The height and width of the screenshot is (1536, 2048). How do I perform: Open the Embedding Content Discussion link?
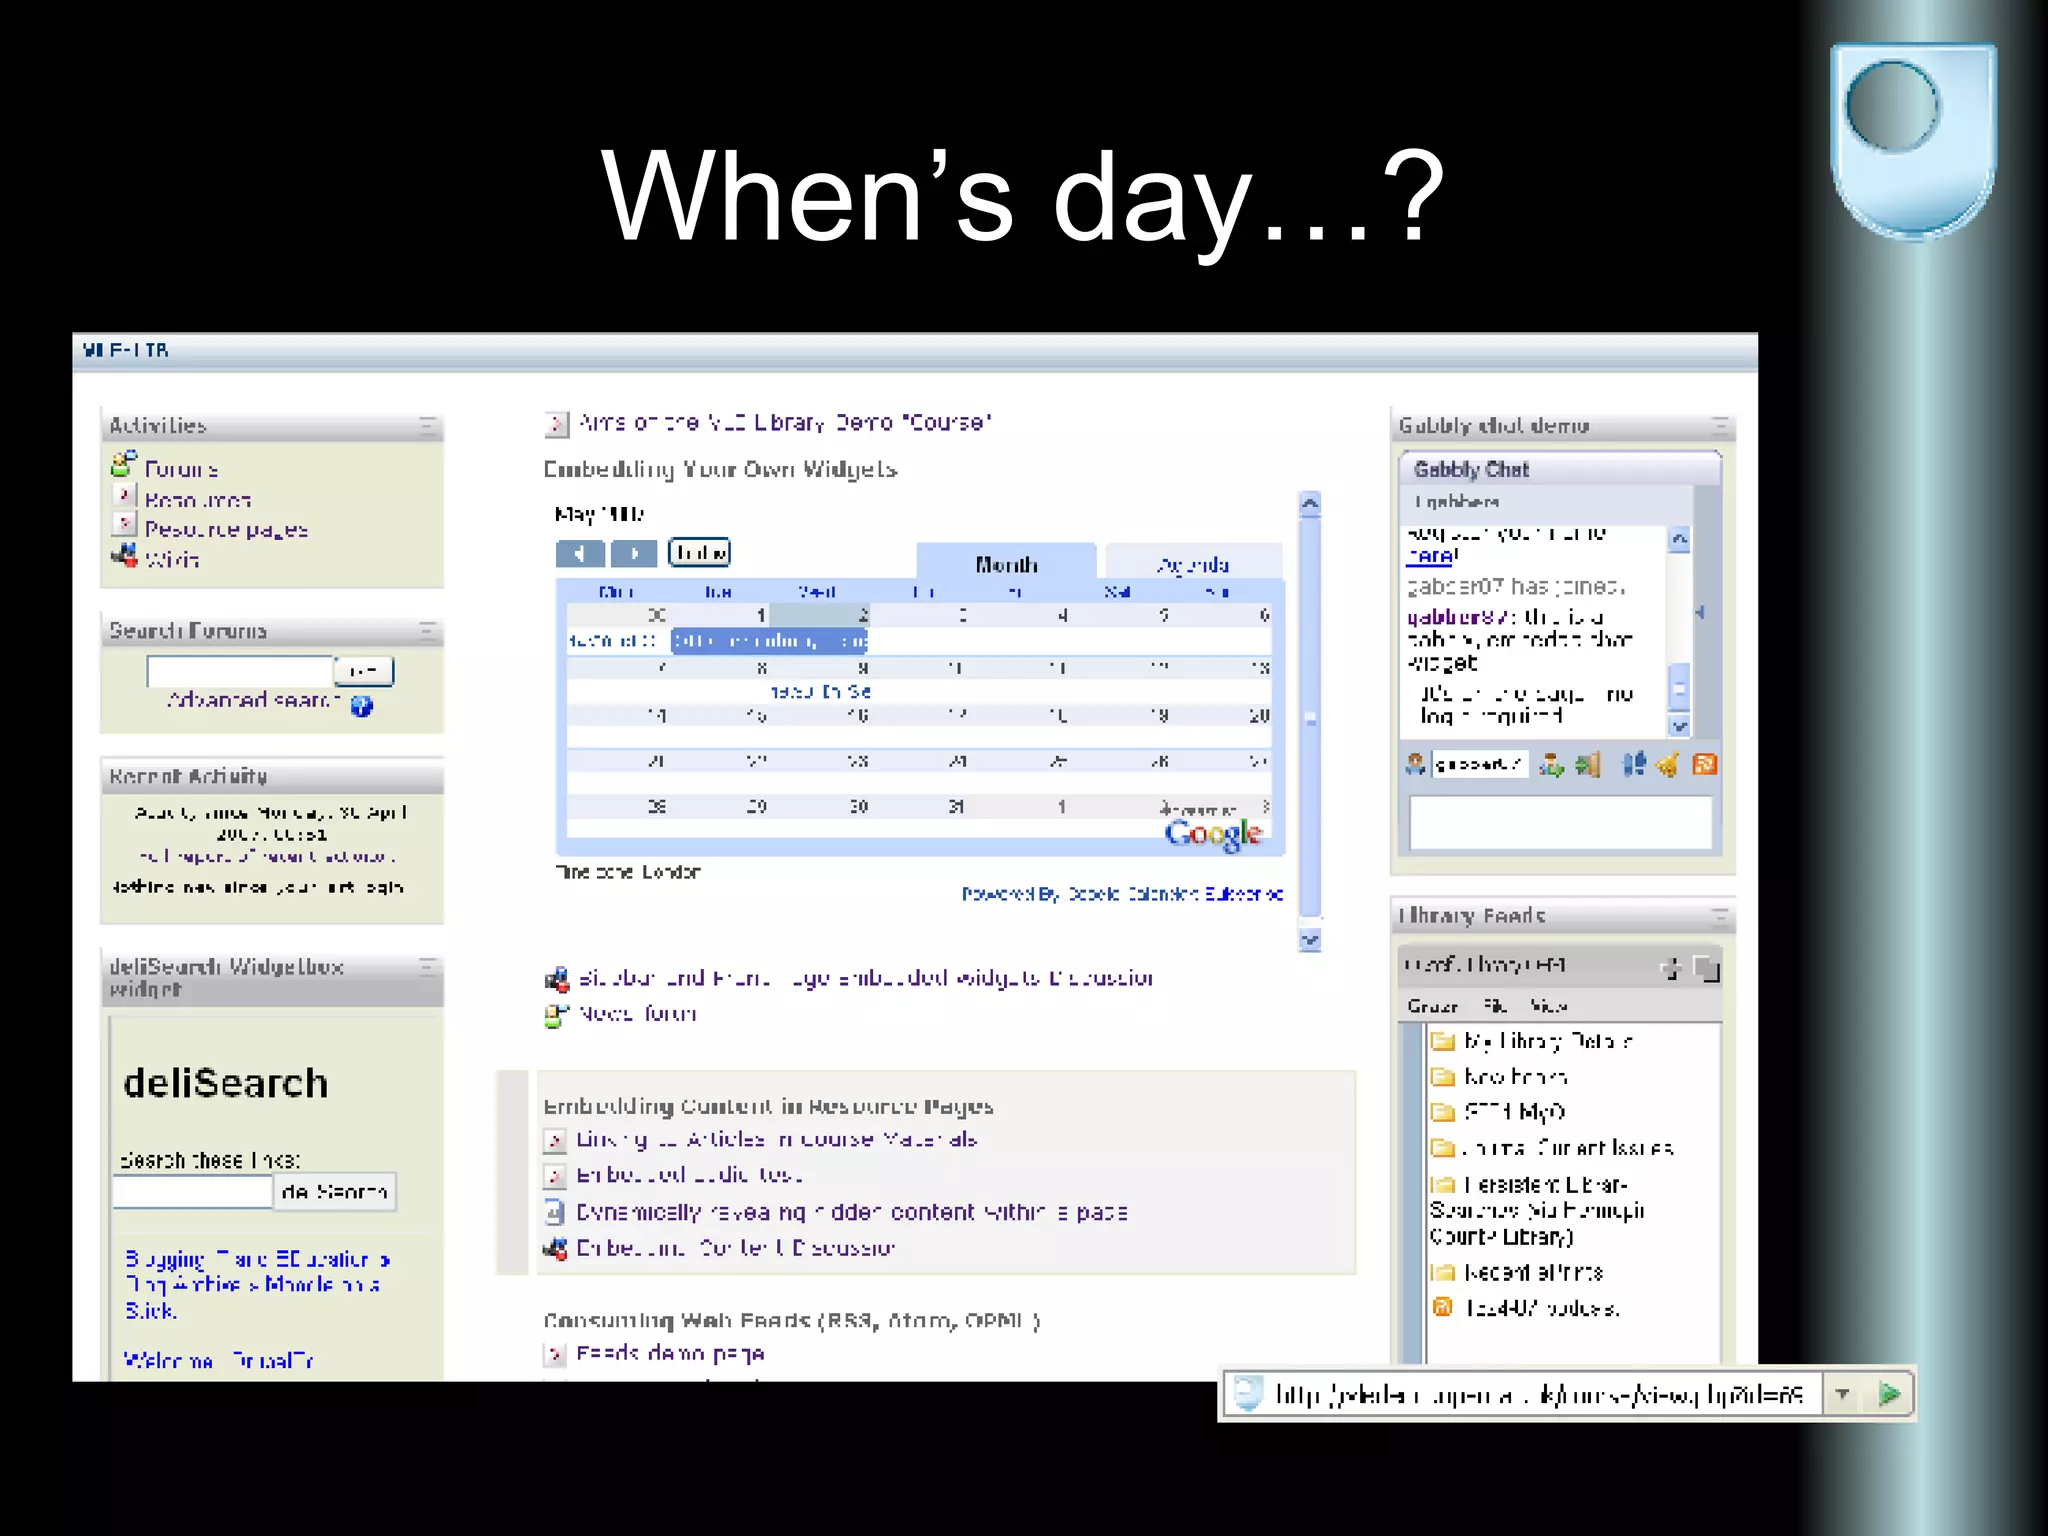coord(735,1247)
